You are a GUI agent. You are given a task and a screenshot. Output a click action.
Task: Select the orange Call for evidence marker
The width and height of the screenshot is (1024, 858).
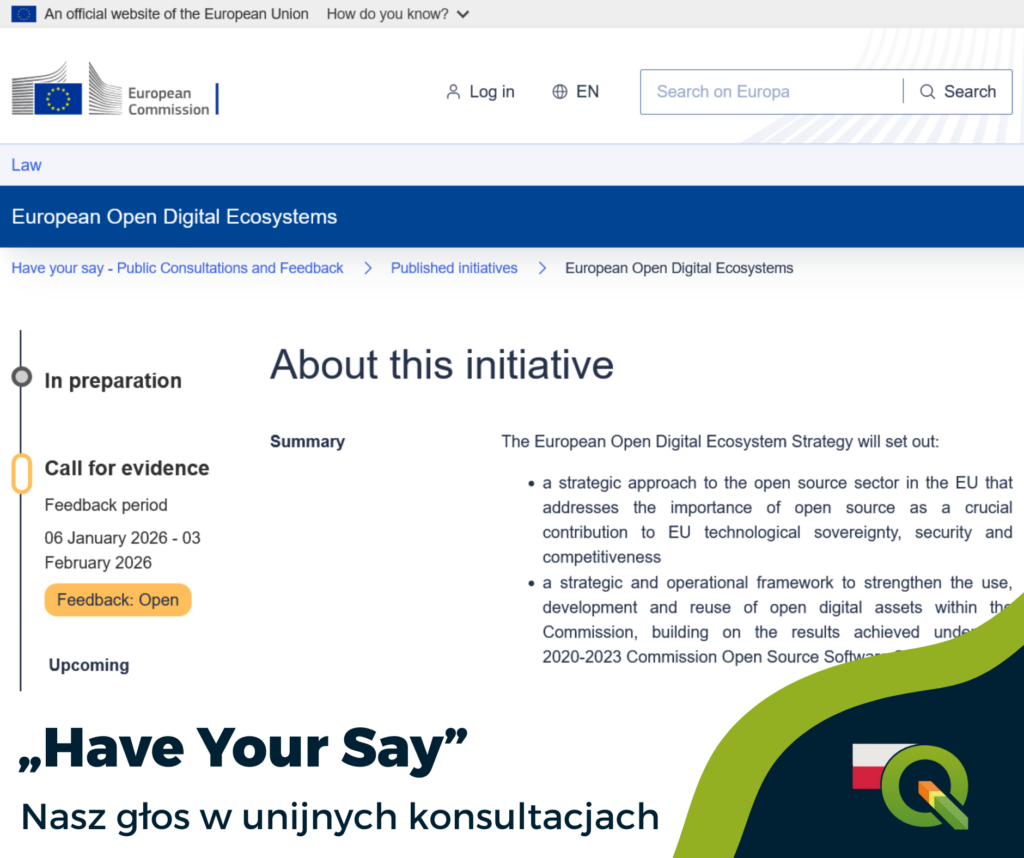point(21,473)
